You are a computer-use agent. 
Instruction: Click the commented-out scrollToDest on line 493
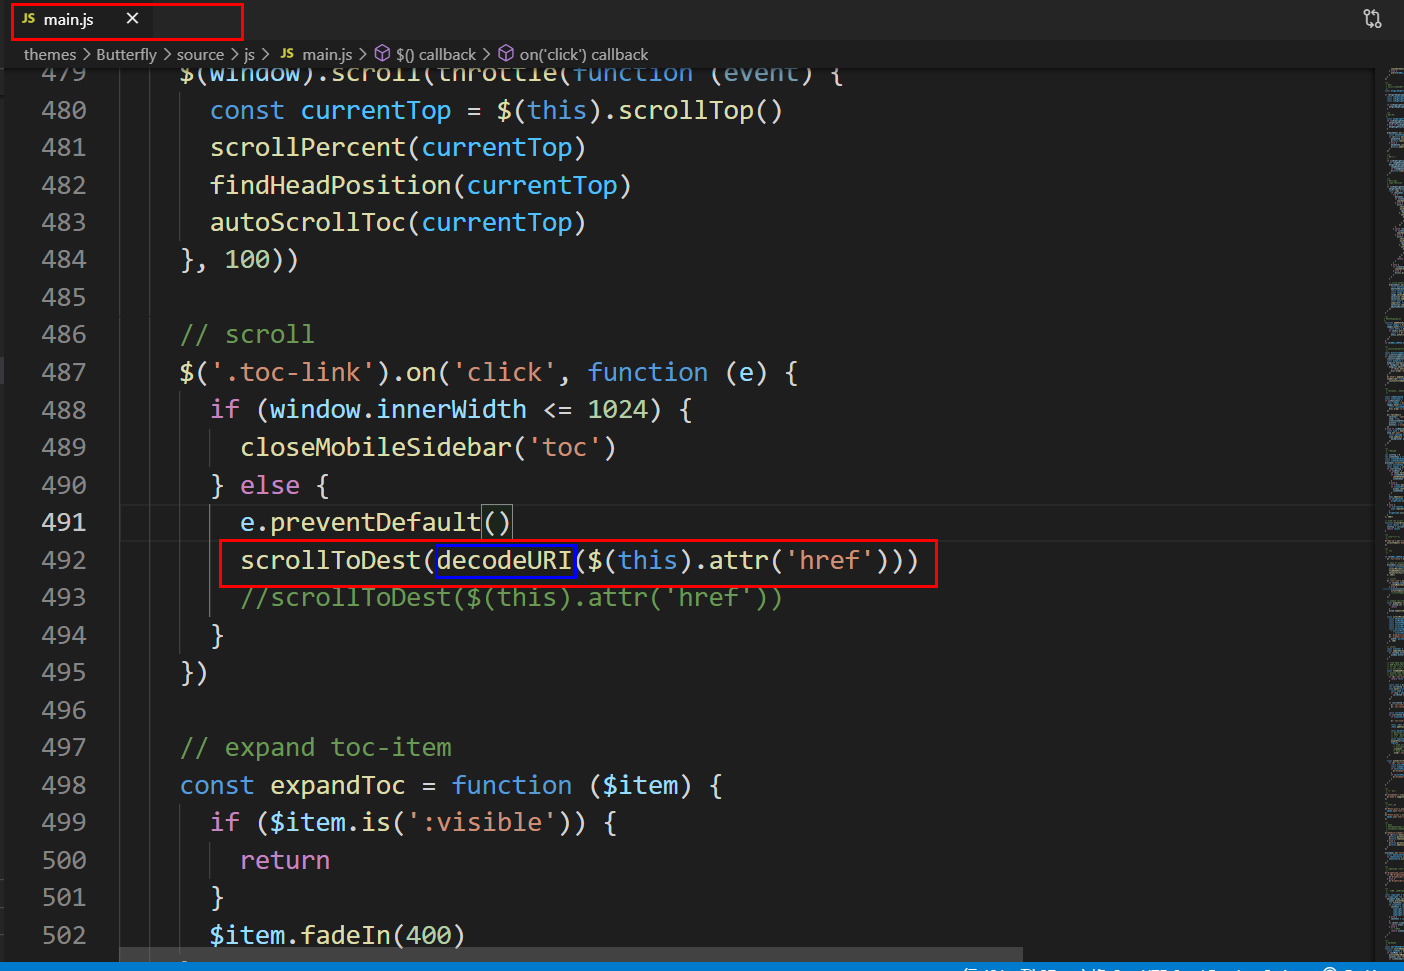click(511, 597)
